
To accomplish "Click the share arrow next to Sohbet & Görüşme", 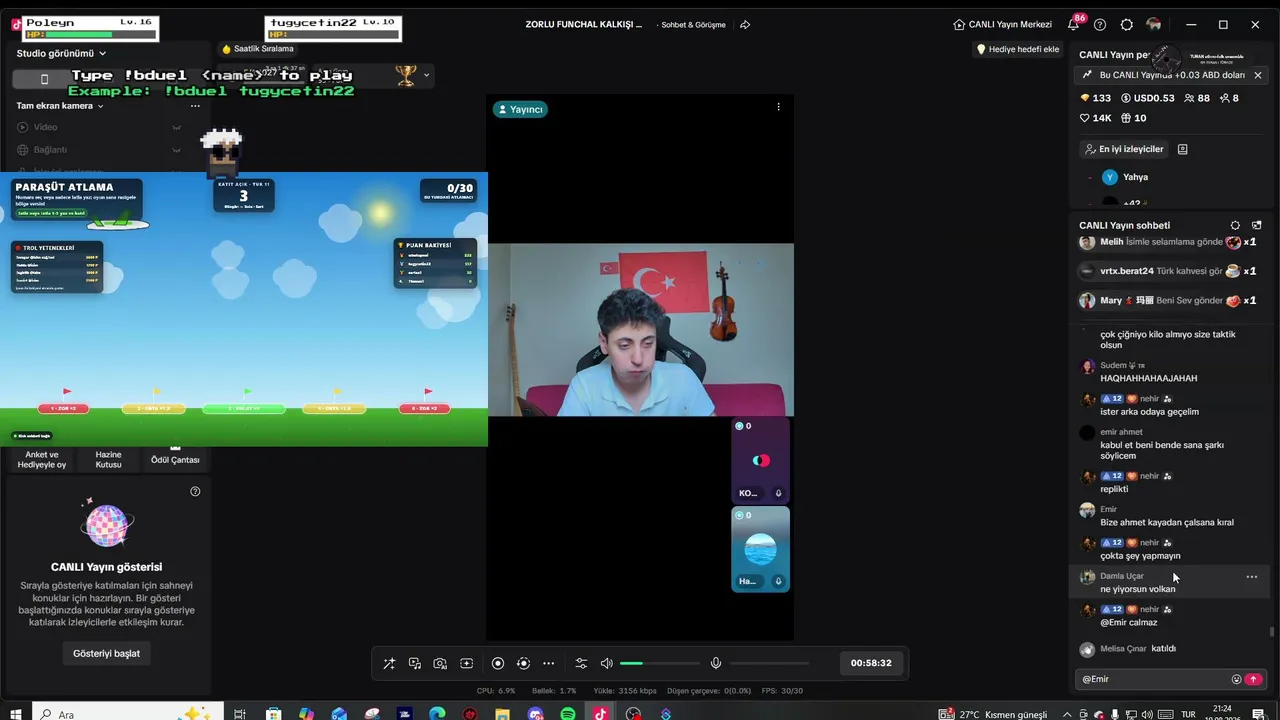I will 745,24.
